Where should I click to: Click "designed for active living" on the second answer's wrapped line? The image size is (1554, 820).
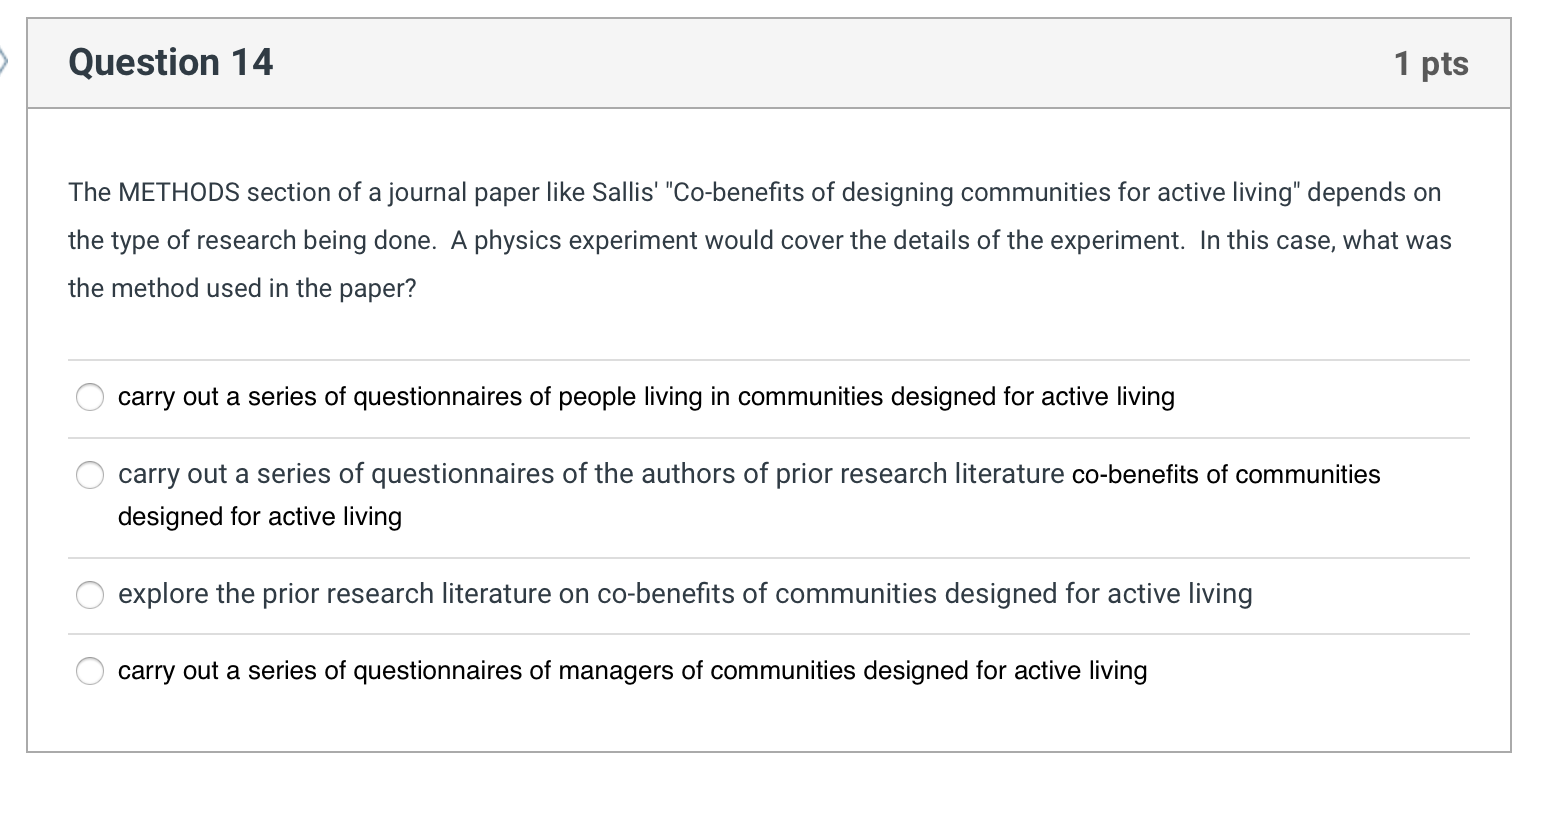(259, 517)
